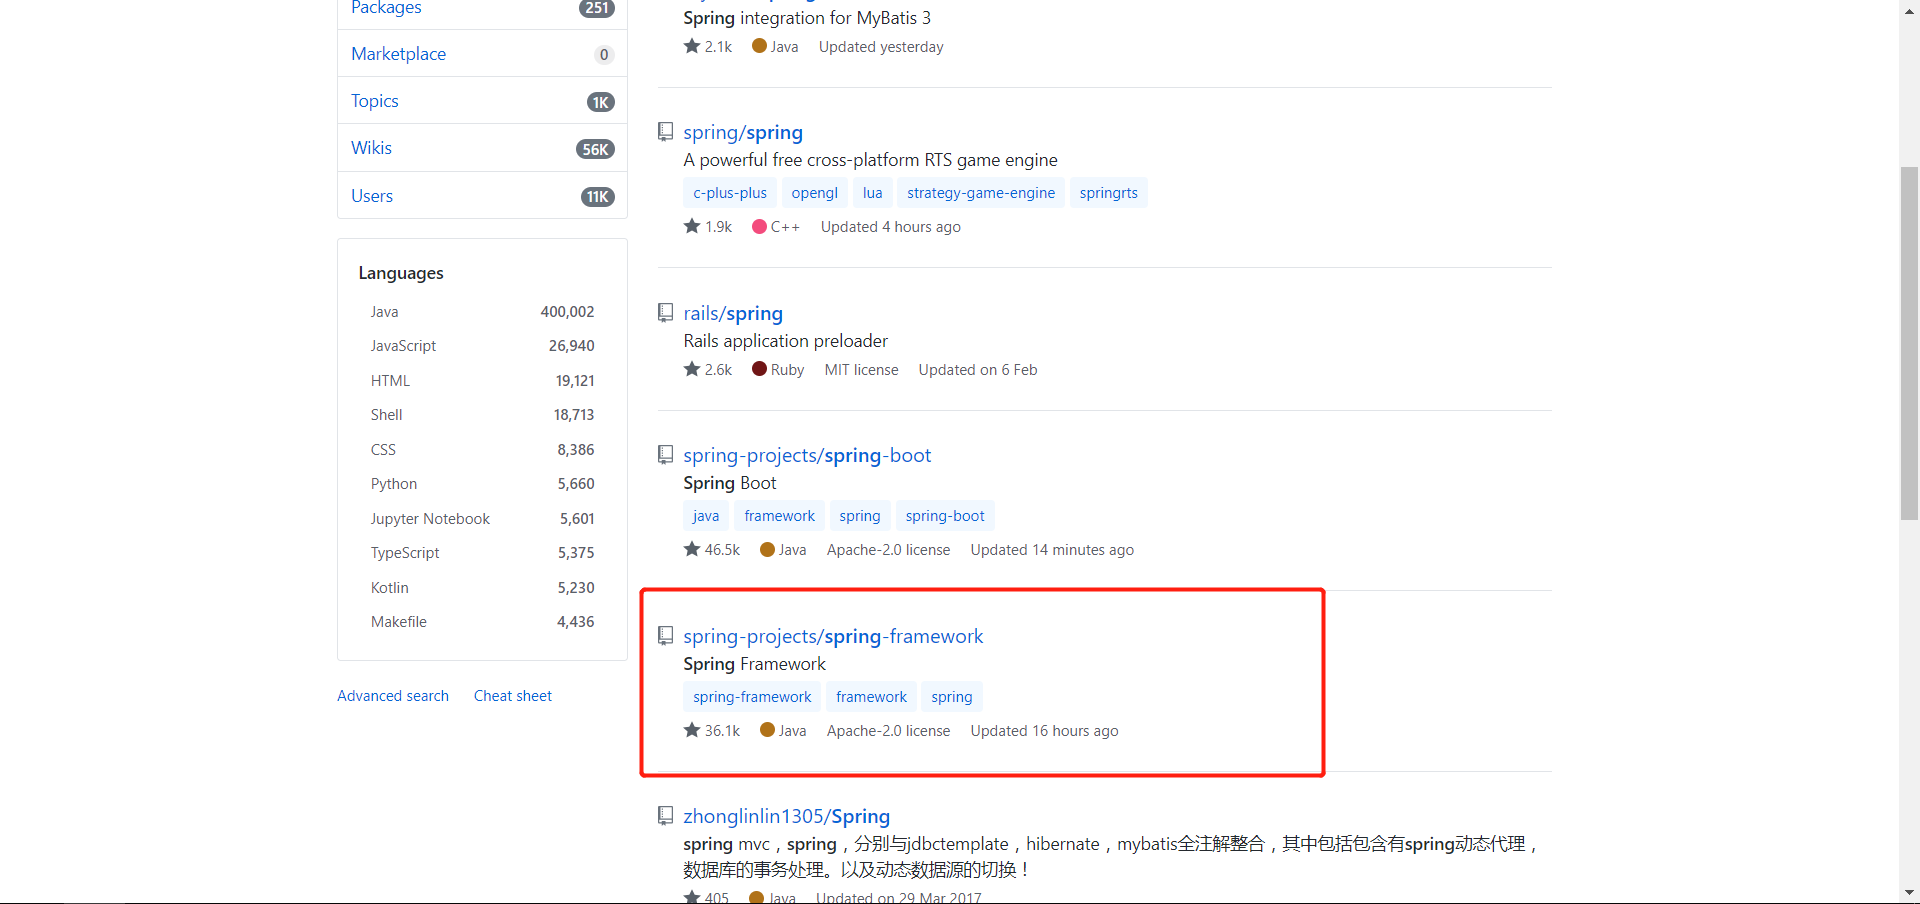
Task: Select the springrts topic tag
Action: (x=1109, y=193)
